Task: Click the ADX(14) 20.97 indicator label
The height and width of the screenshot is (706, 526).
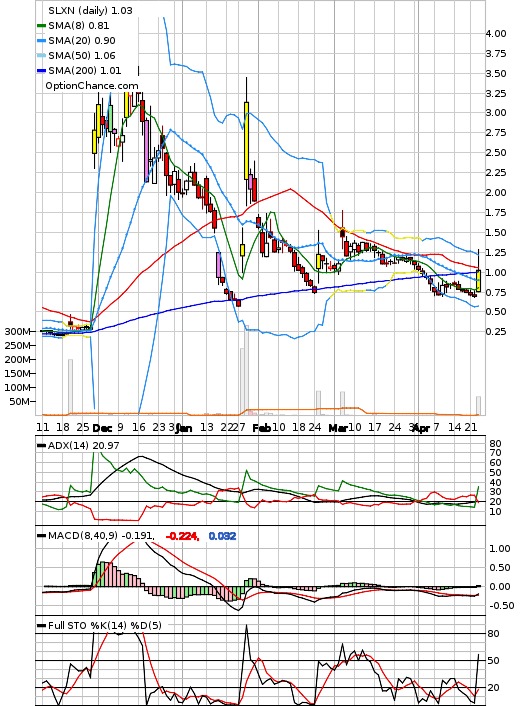Action: (x=84, y=445)
